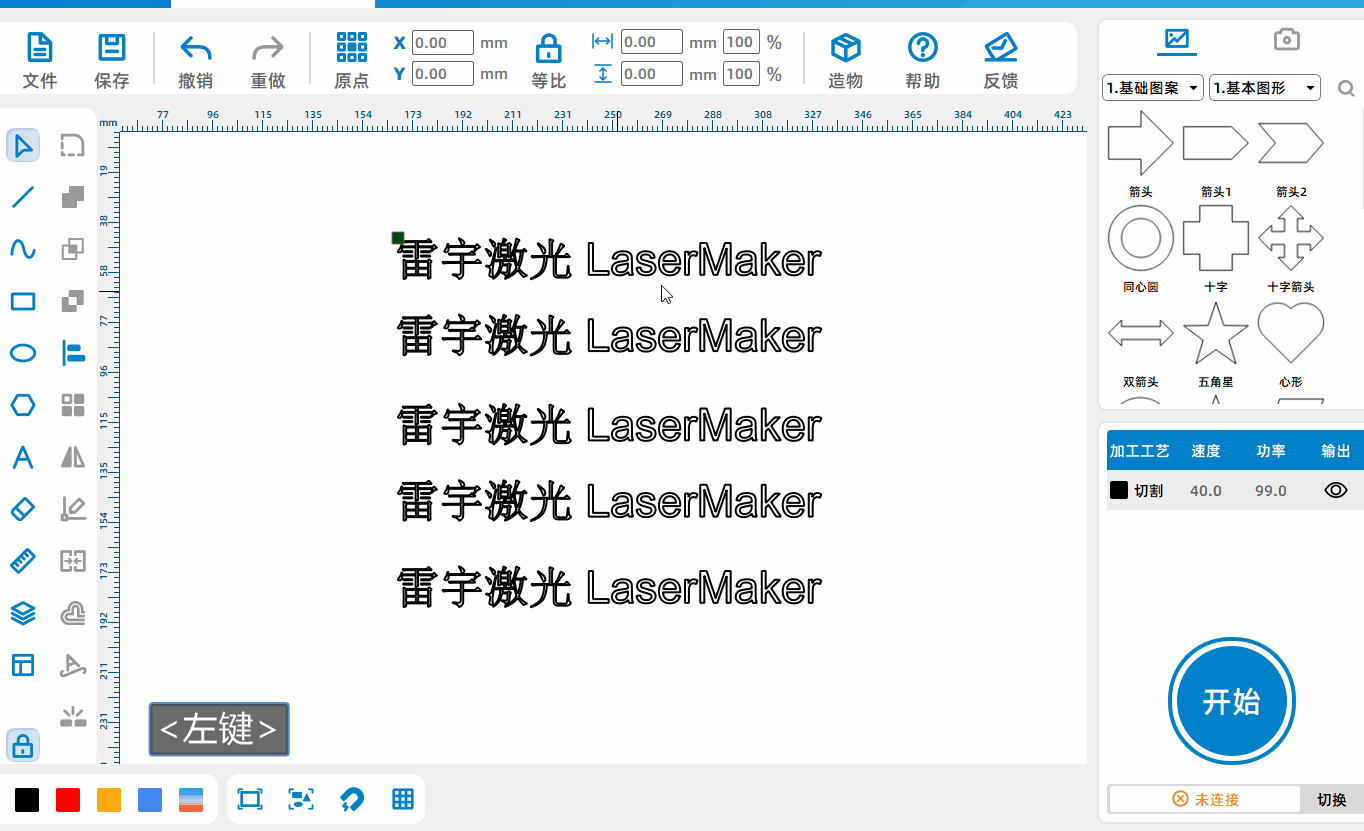Select the gradient multi-color swatch
Screen dimensions: 1364x831
click(191, 799)
